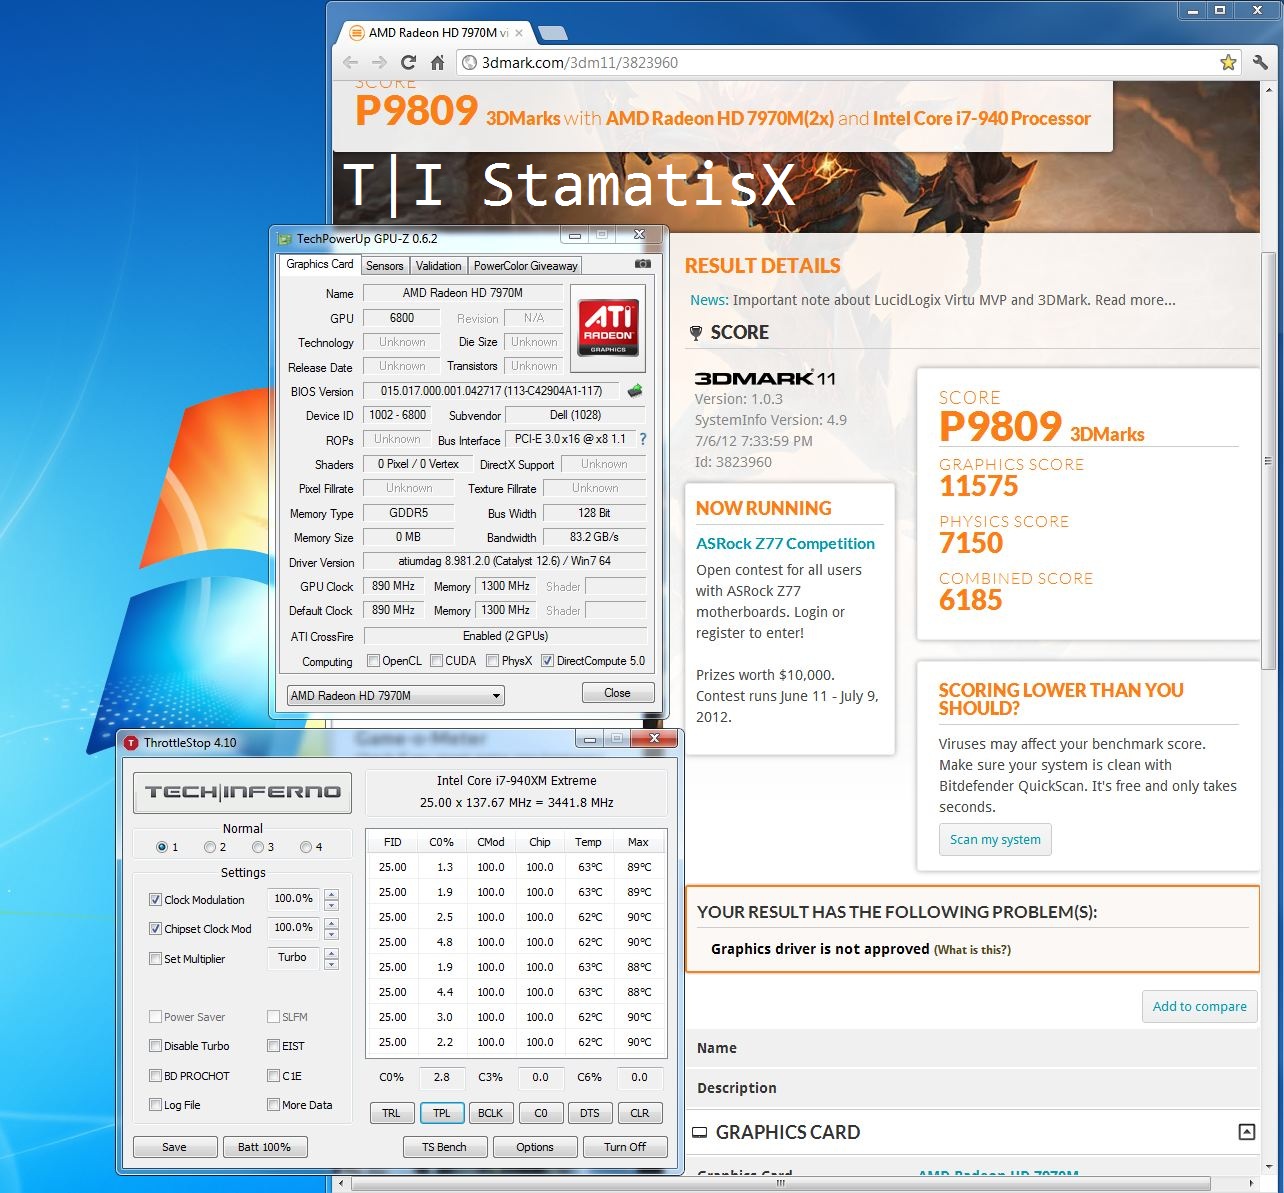
Task: Click Add to compare button
Action: click(1199, 1007)
